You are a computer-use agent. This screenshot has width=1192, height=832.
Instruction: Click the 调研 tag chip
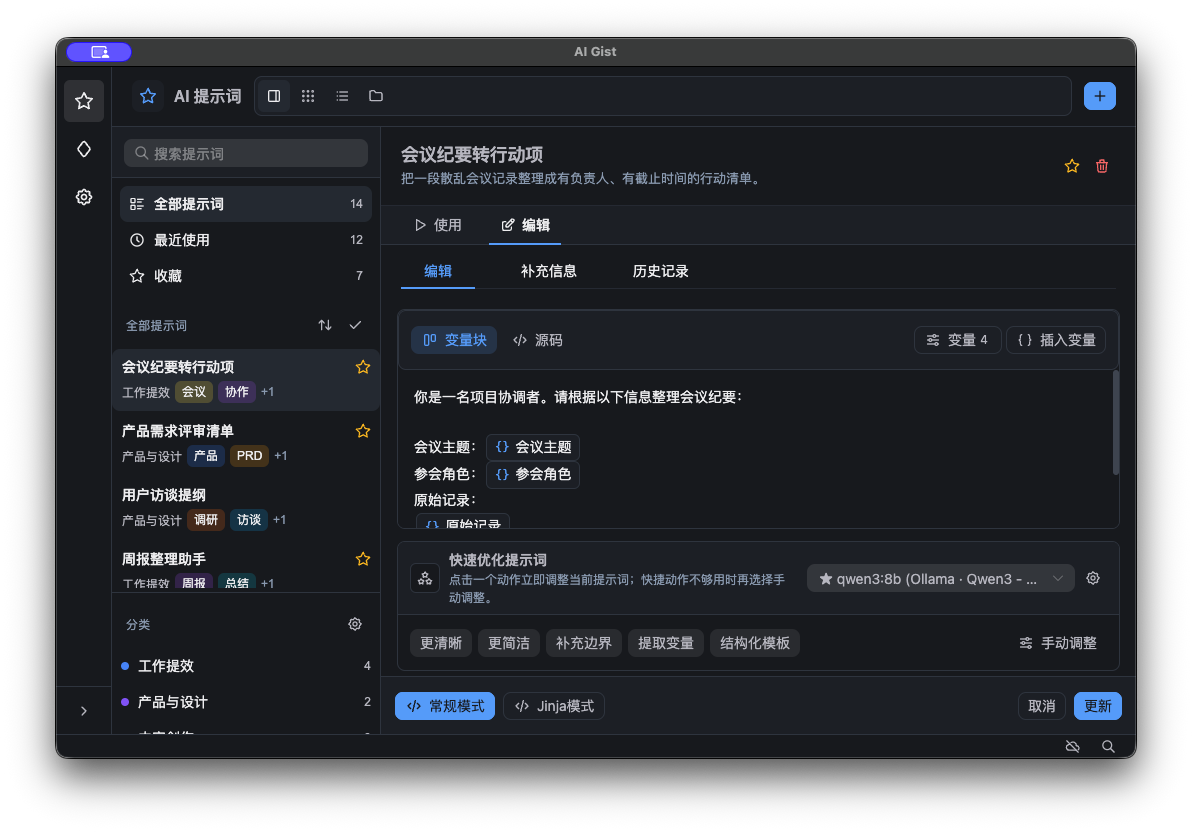[x=206, y=519]
